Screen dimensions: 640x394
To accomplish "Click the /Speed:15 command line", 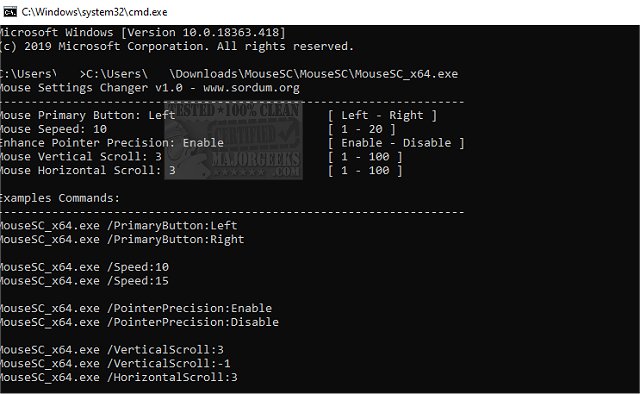I will [84, 281].
